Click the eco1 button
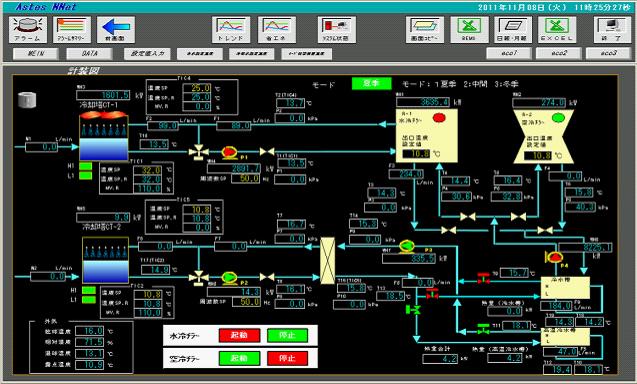637x384 pixels. point(509,53)
